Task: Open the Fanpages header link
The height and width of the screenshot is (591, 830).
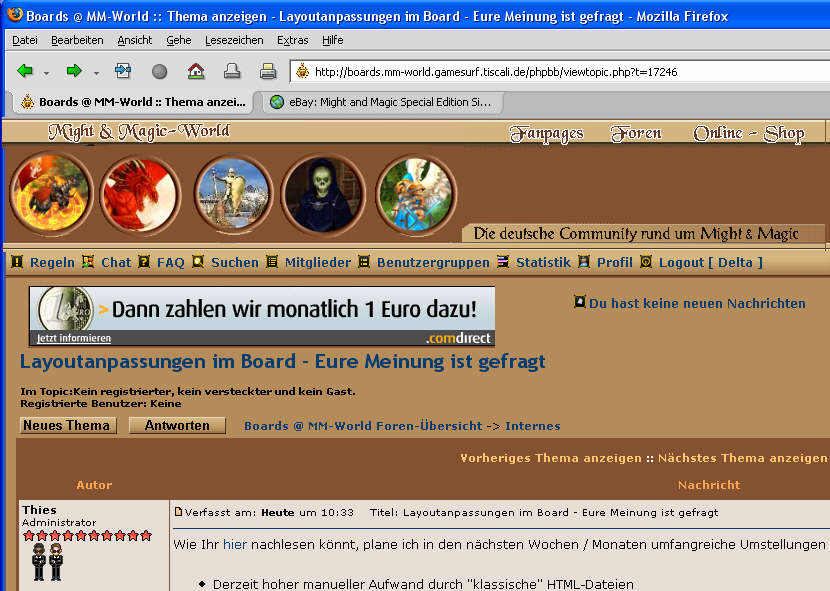Action: click(x=546, y=133)
